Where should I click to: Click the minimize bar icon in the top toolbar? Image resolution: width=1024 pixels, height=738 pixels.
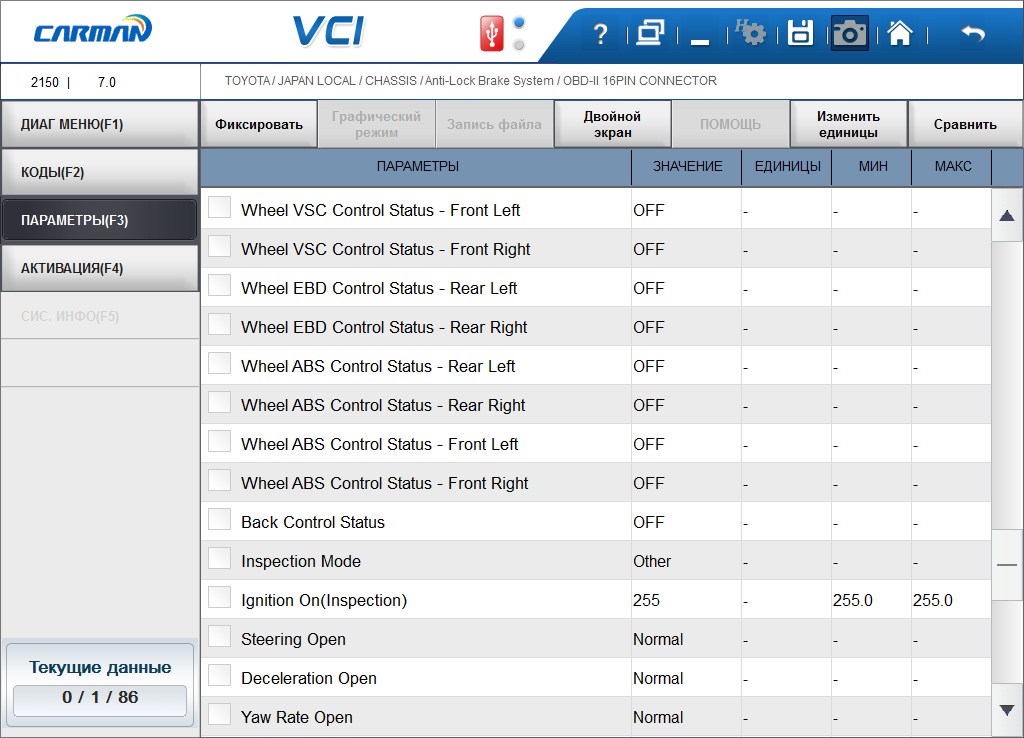[700, 42]
